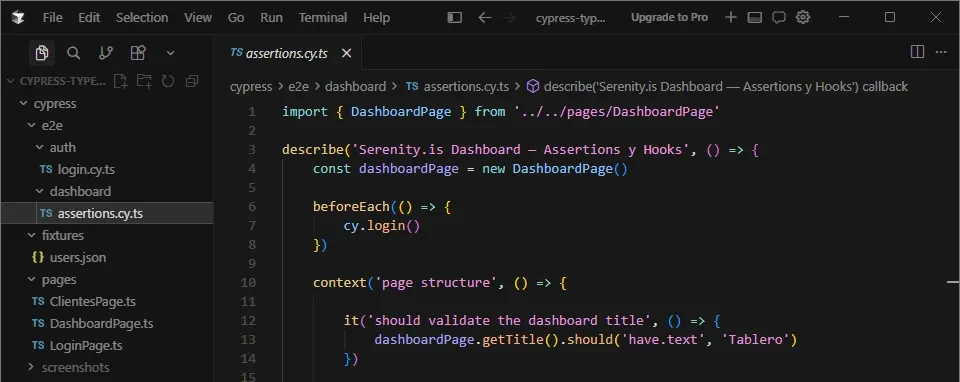Collapse the fixtures folder
Image resolution: width=960 pixels, height=382 pixels.
(x=31, y=236)
